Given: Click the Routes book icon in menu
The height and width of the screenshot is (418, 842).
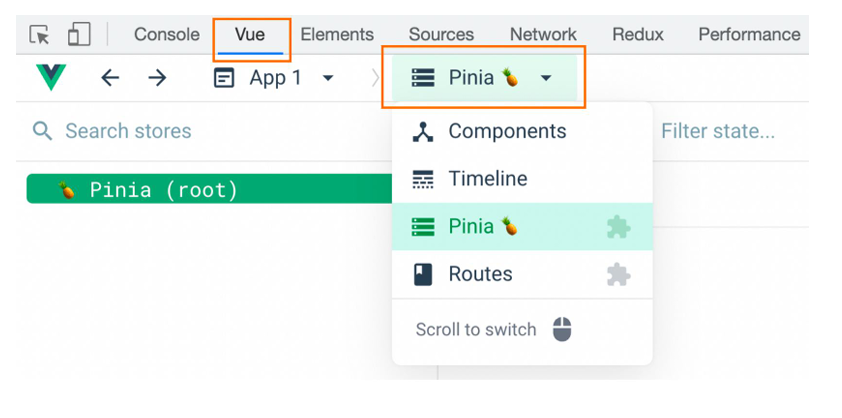Looking at the screenshot, I should [x=423, y=275].
